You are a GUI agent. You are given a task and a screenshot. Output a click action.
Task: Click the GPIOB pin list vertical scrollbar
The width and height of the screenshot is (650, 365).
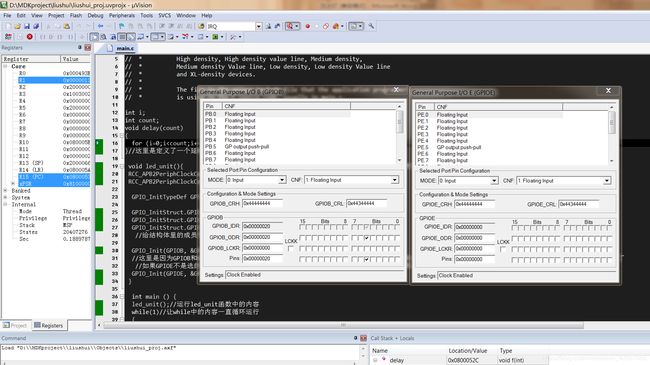point(400,133)
